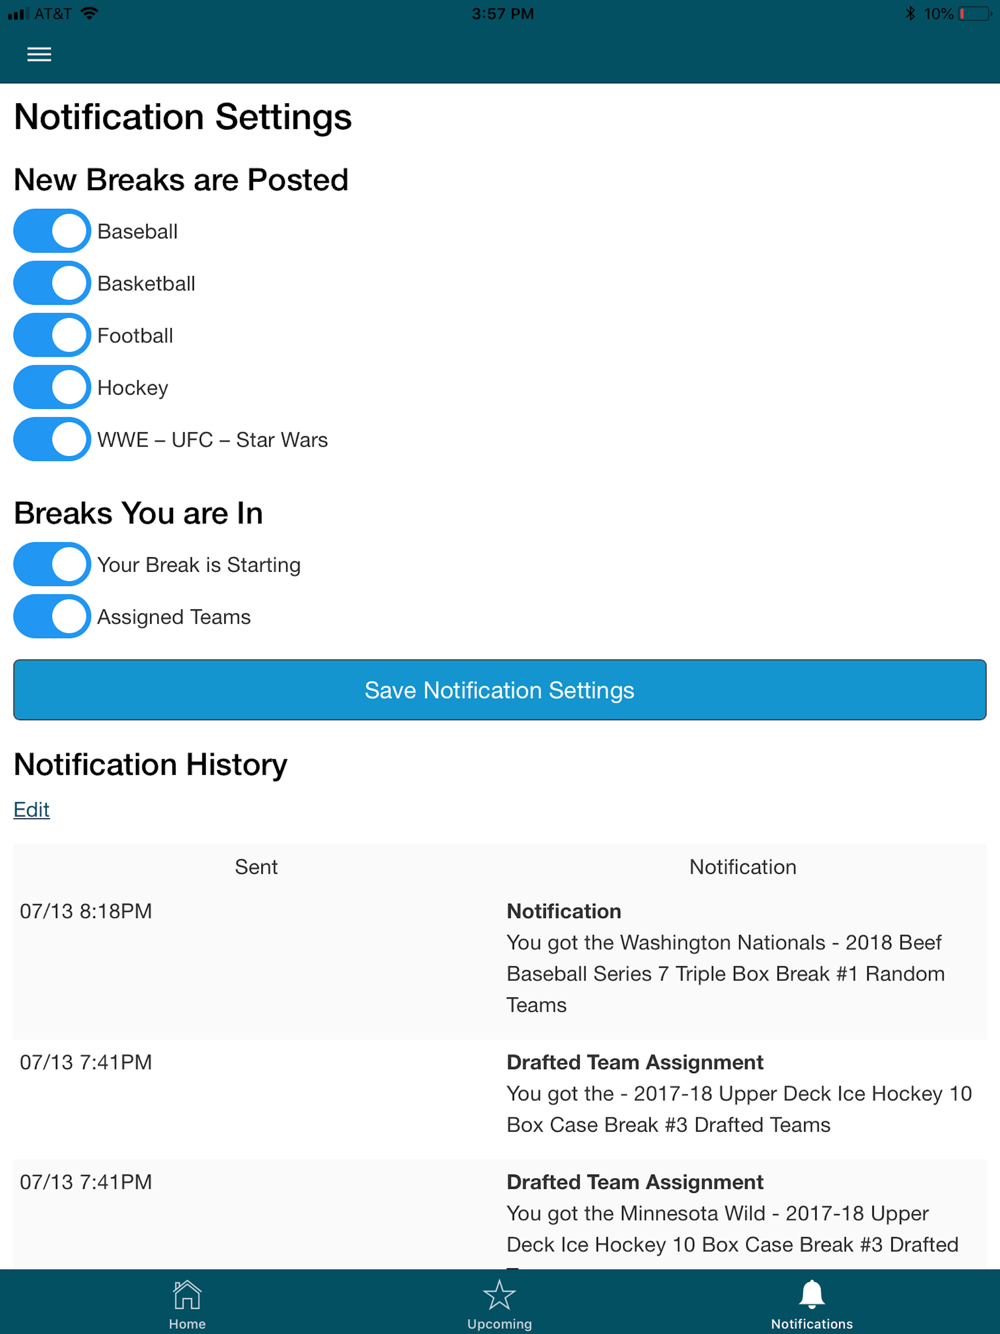The width and height of the screenshot is (1000, 1334).
Task: Tap the battery indicator in status bar
Action: point(974,14)
